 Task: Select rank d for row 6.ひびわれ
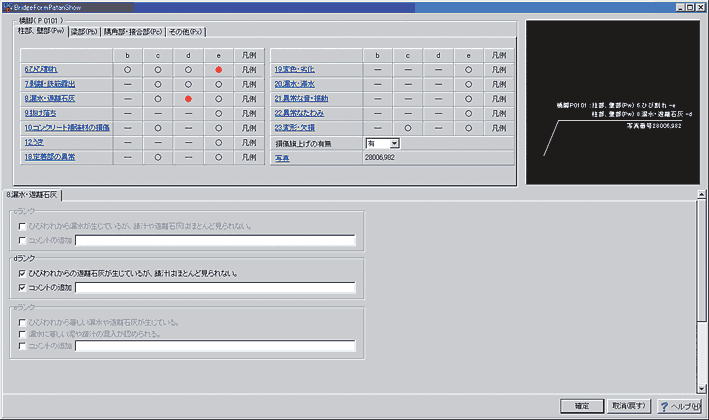coord(188,70)
